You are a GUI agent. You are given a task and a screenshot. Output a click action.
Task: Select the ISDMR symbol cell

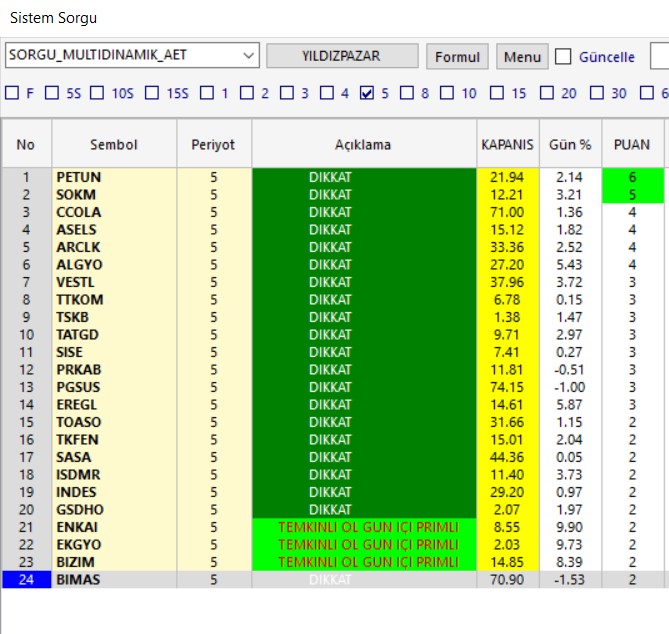114,474
